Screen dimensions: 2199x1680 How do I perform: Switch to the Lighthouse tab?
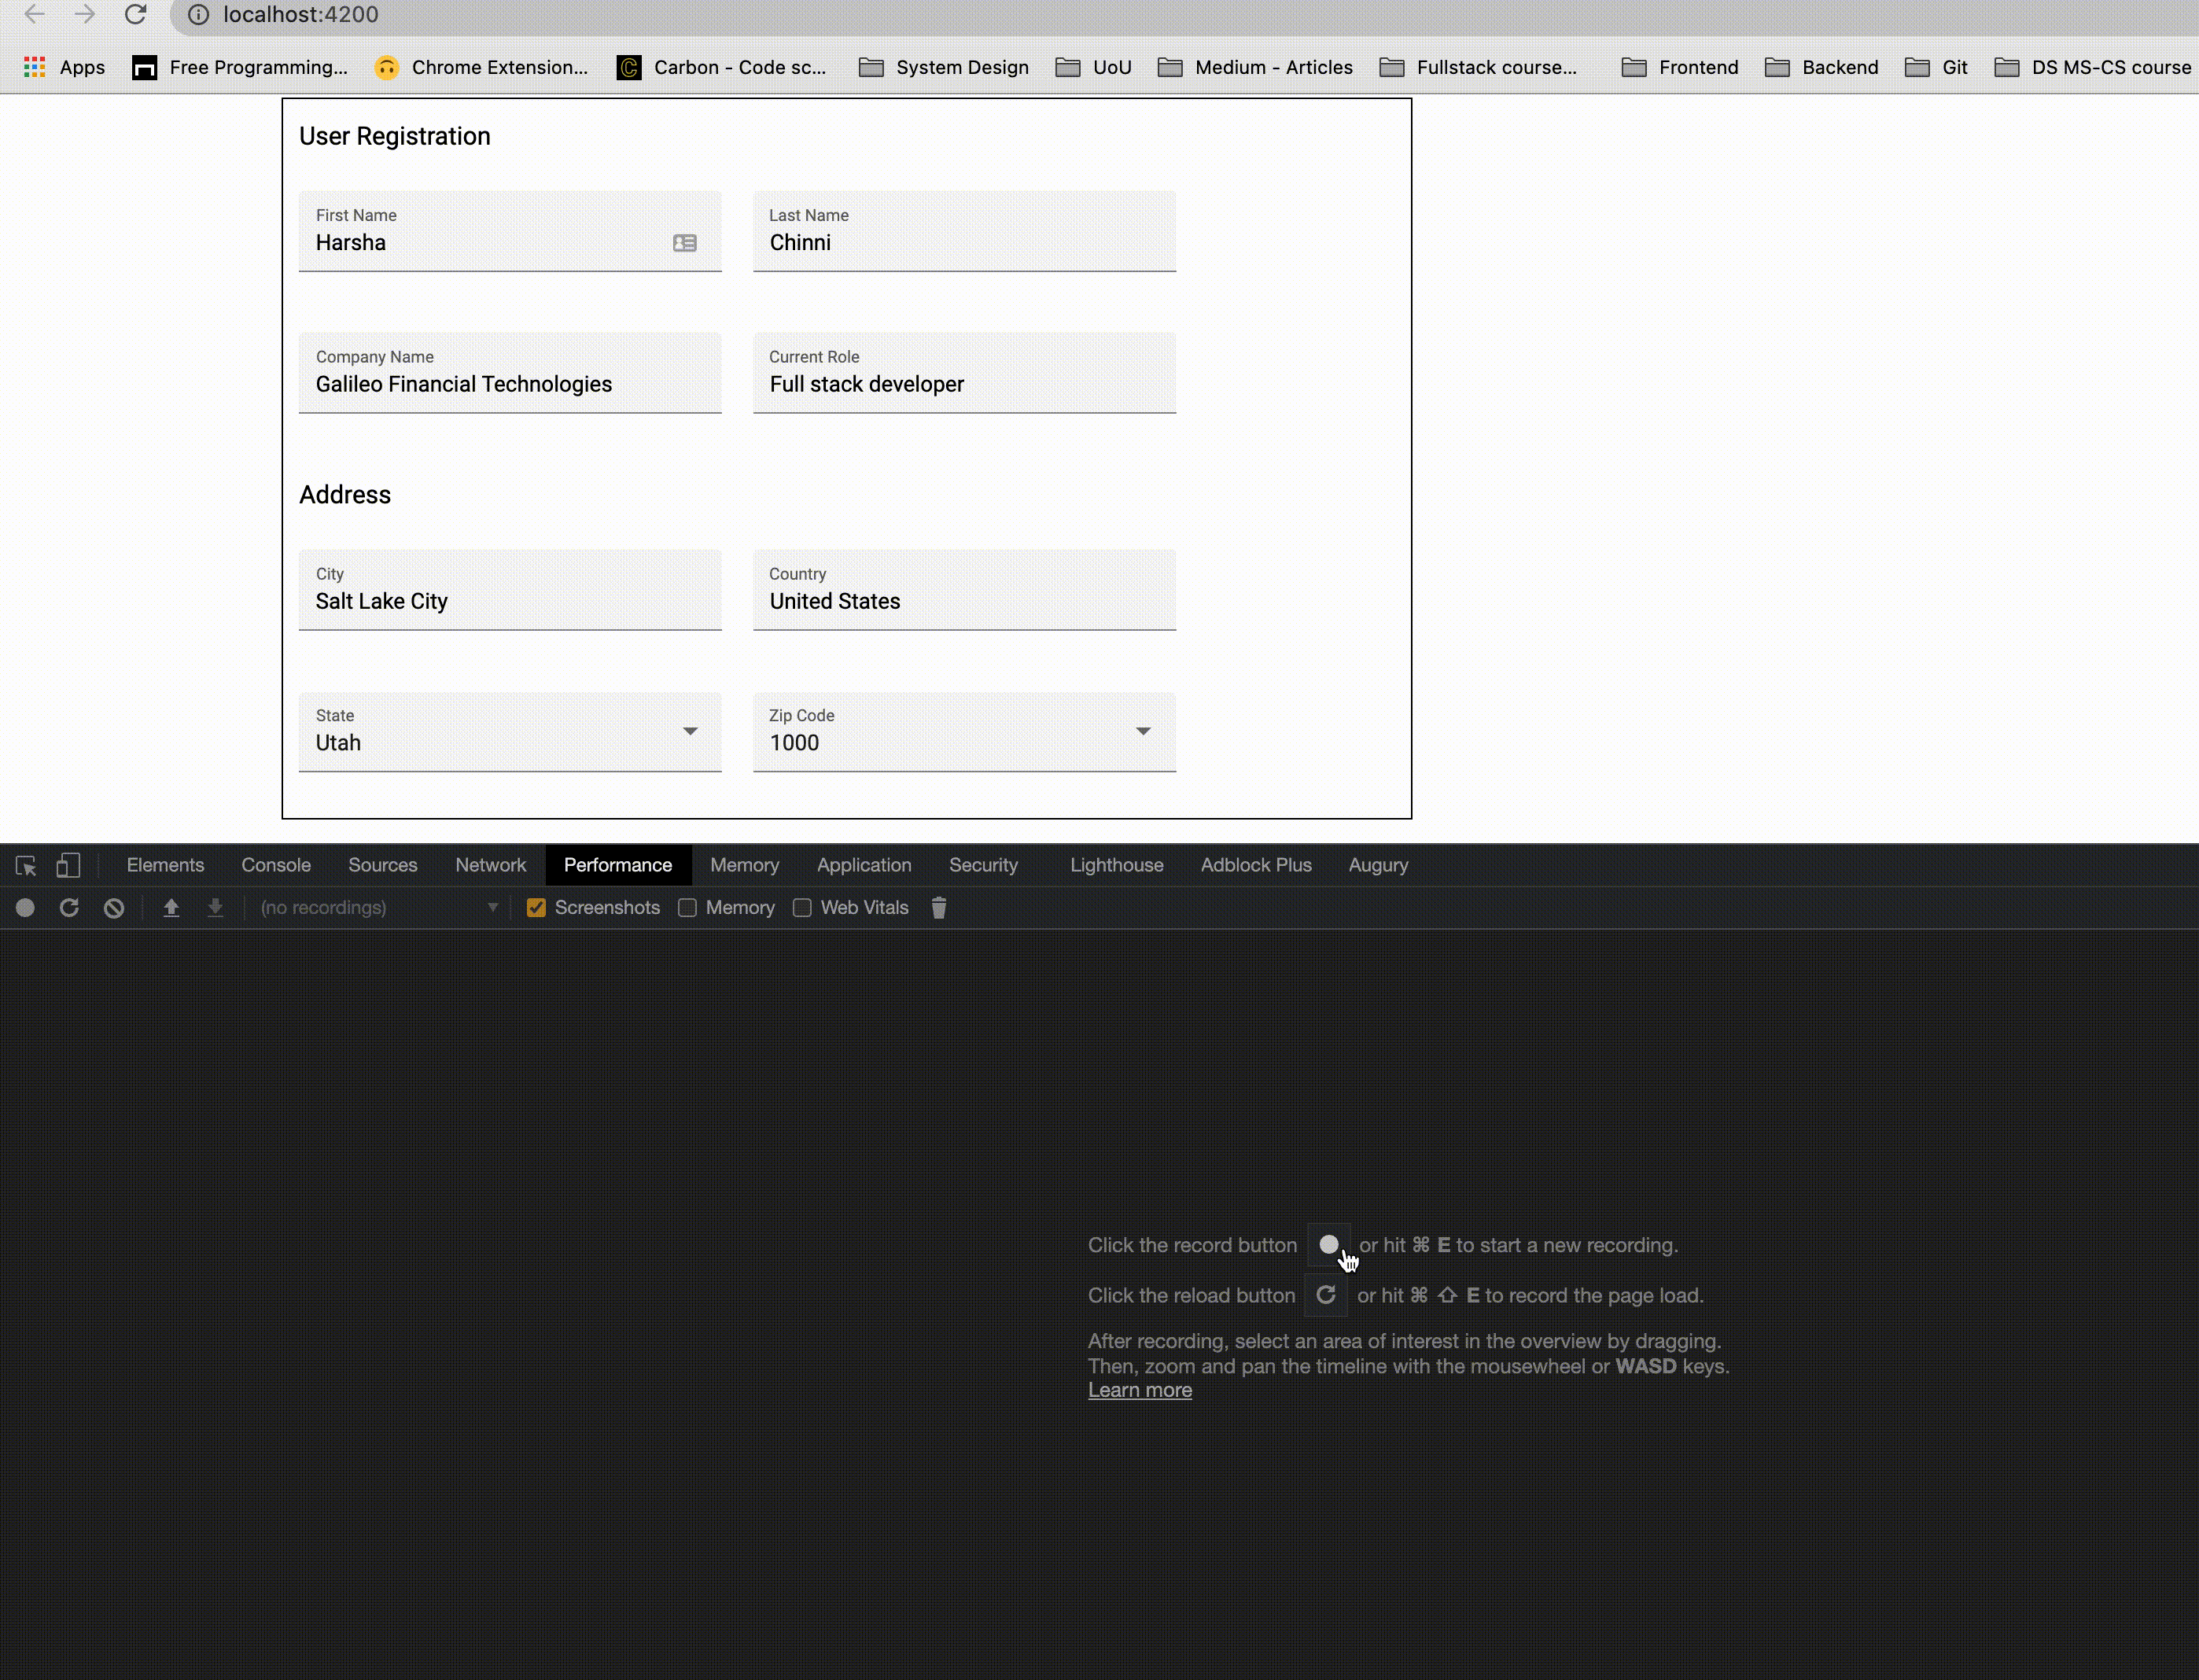click(1117, 865)
